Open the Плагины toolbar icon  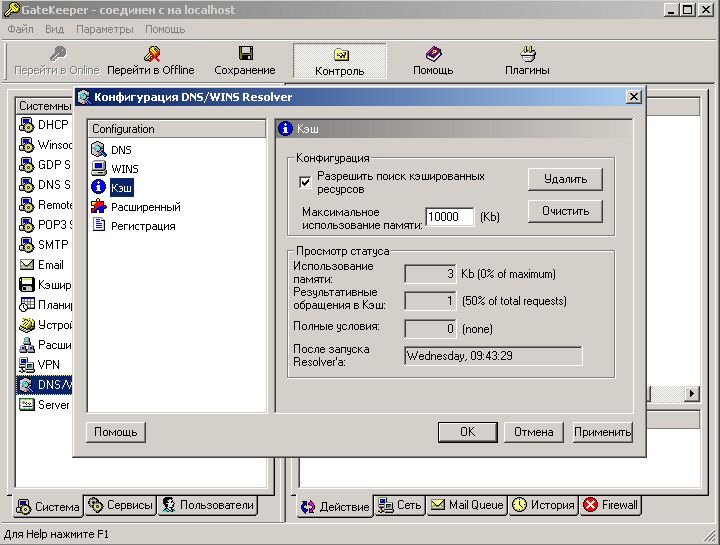click(528, 54)
